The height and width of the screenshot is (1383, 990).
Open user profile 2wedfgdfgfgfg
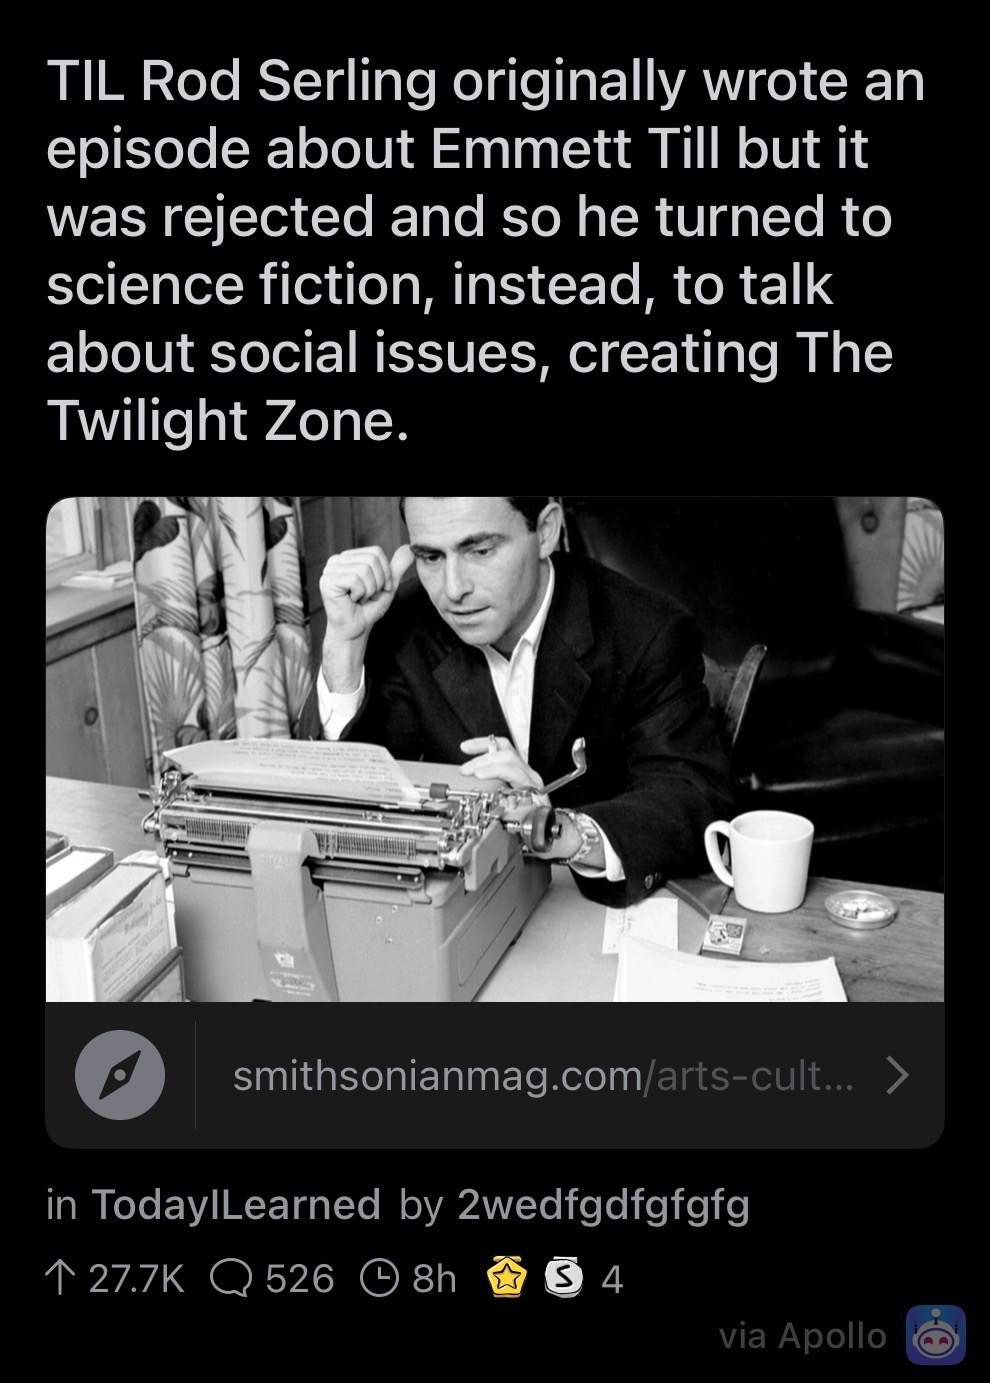(x=603, y=1206)
